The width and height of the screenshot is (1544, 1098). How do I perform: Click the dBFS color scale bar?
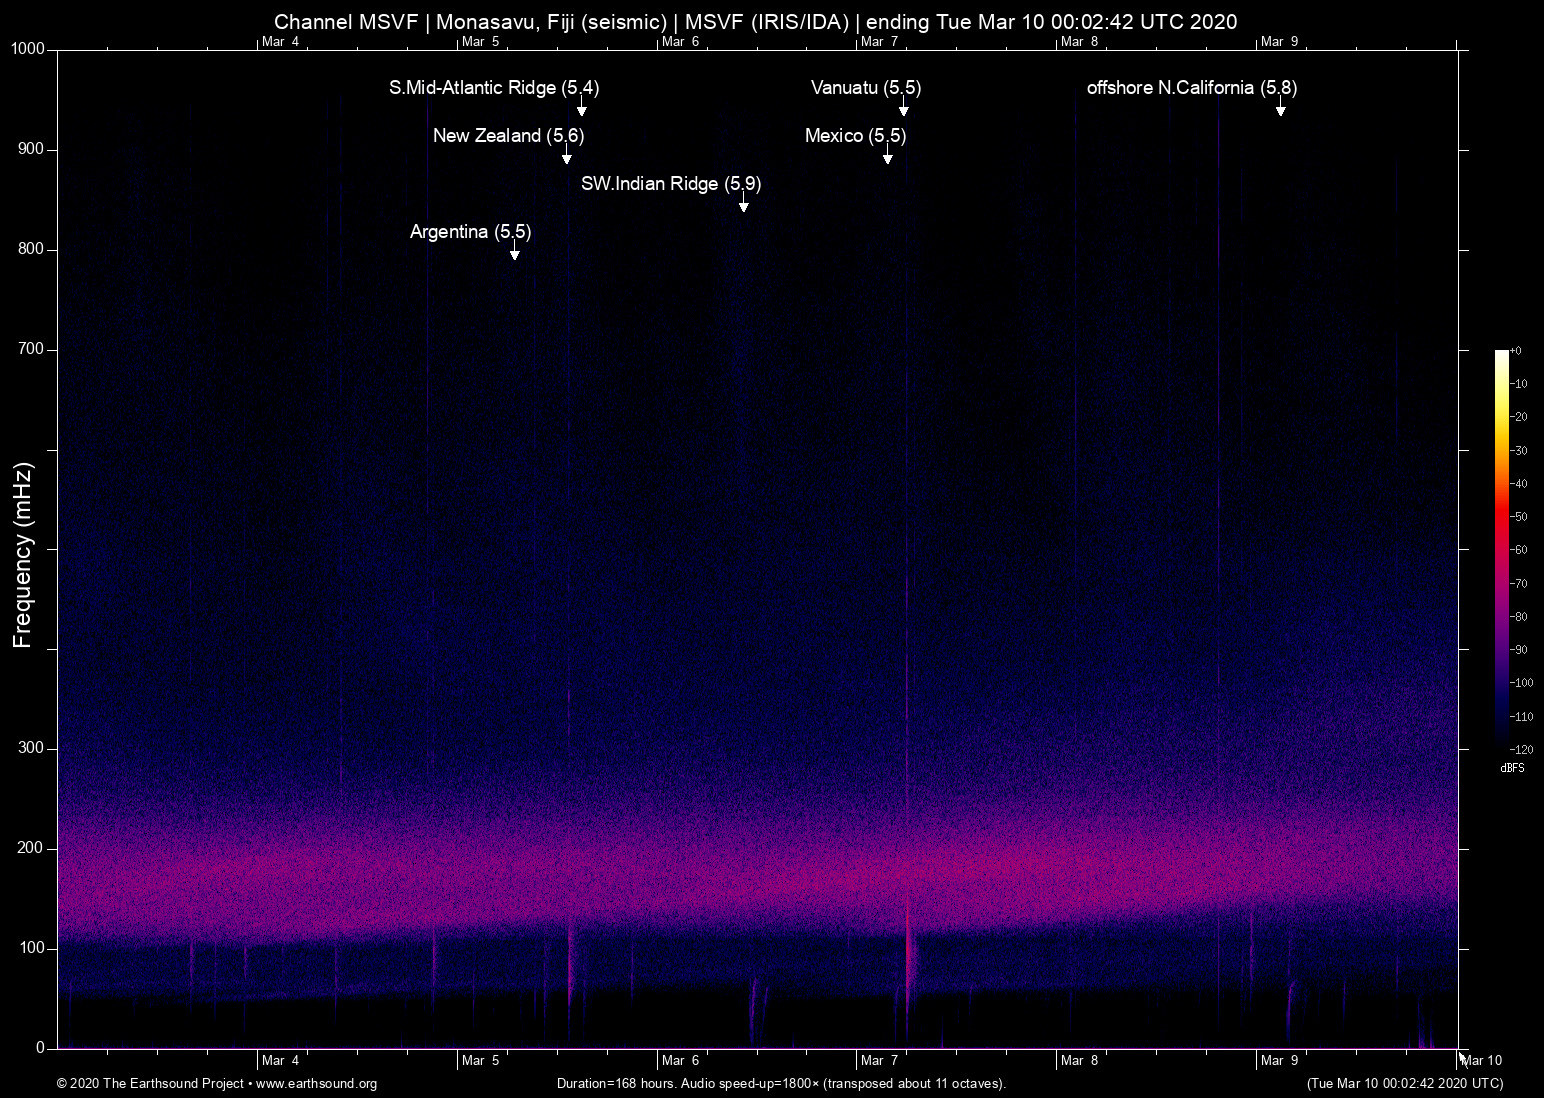pos(1502,549)
